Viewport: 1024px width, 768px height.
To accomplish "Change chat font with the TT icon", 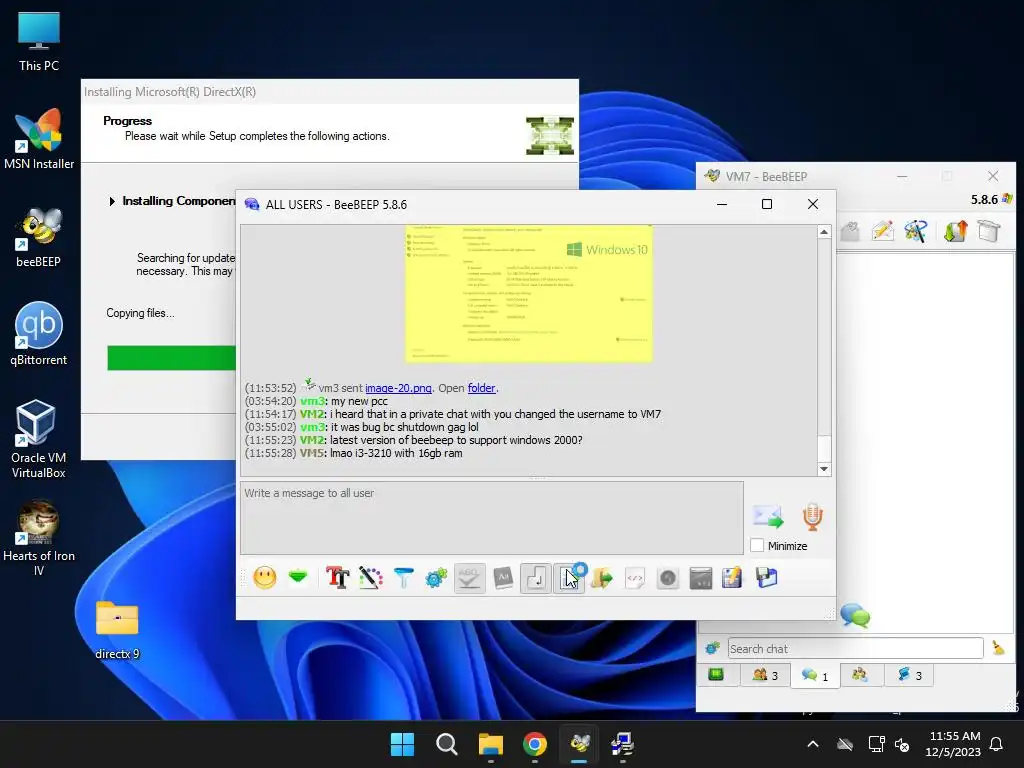I will [x=338, y=578].
